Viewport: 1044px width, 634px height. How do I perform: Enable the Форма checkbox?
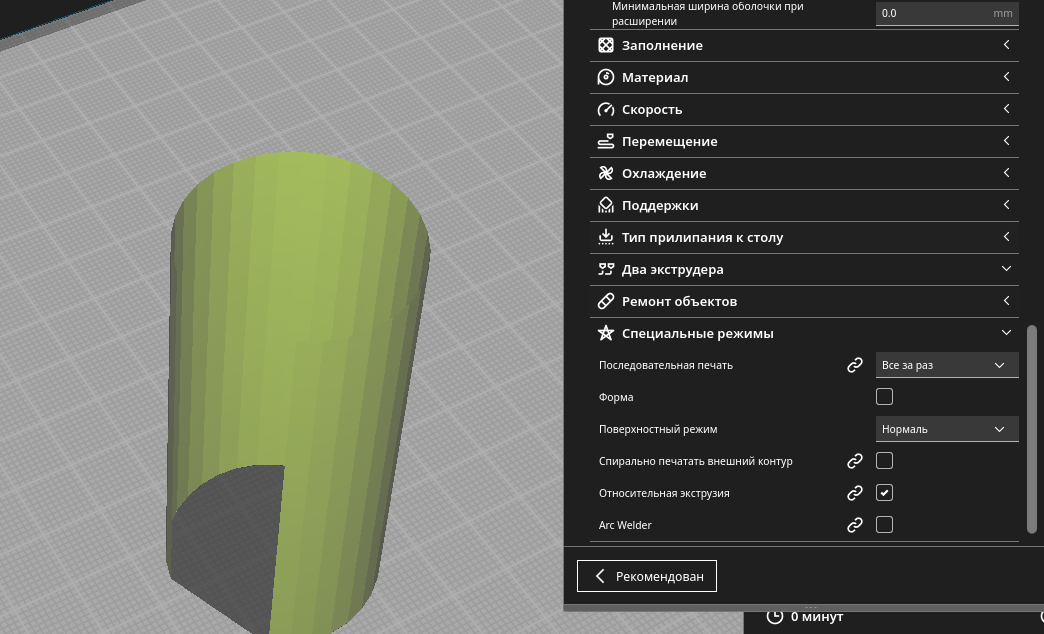click(884, 397)
